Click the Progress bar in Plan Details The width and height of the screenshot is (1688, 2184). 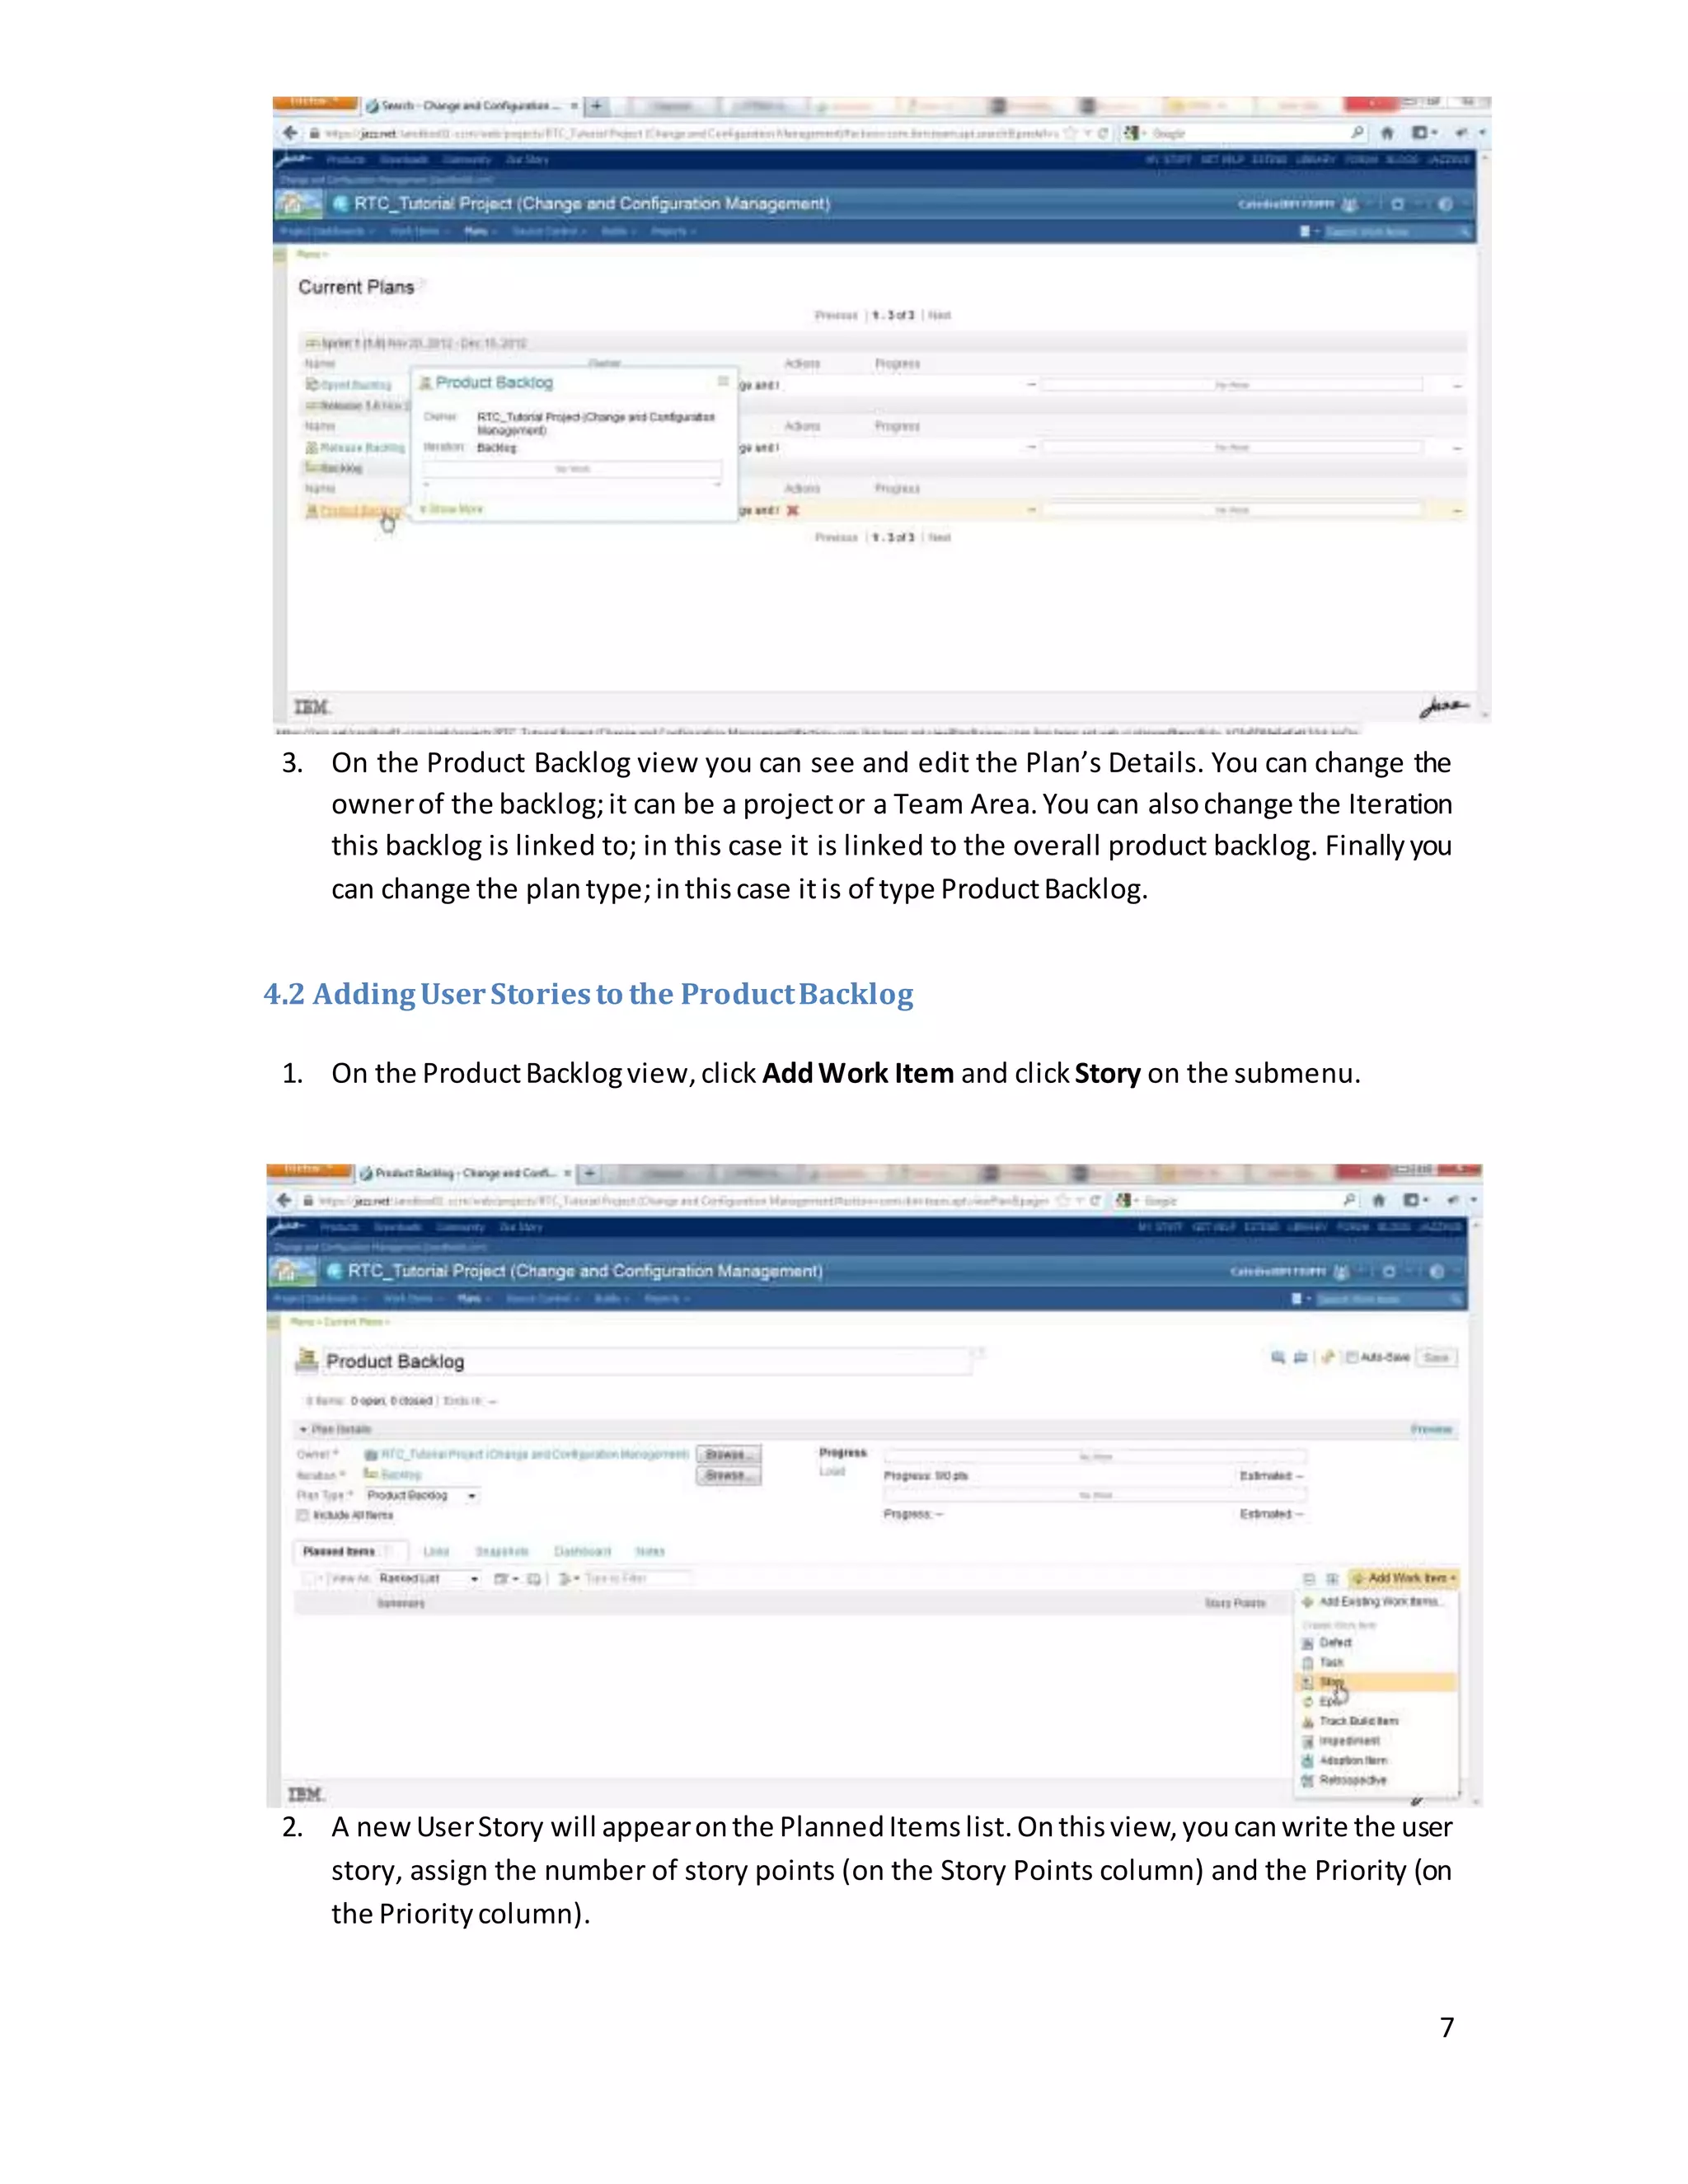coord(1094,1457)
